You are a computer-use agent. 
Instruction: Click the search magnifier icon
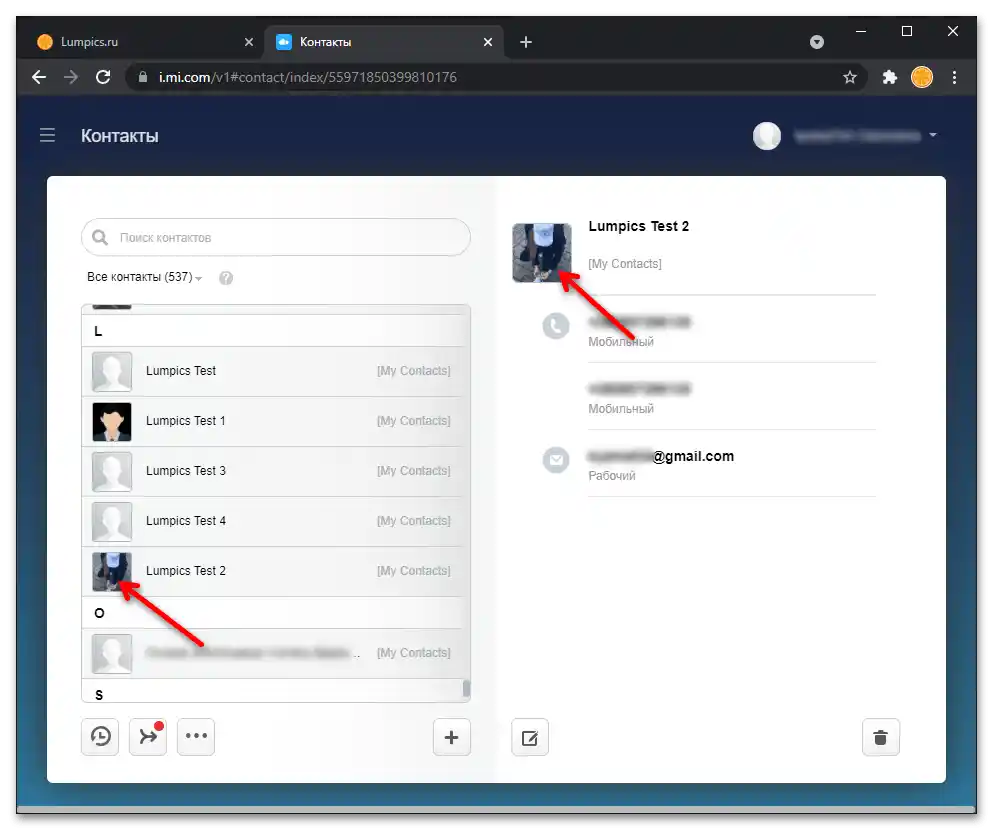(99, 237)
